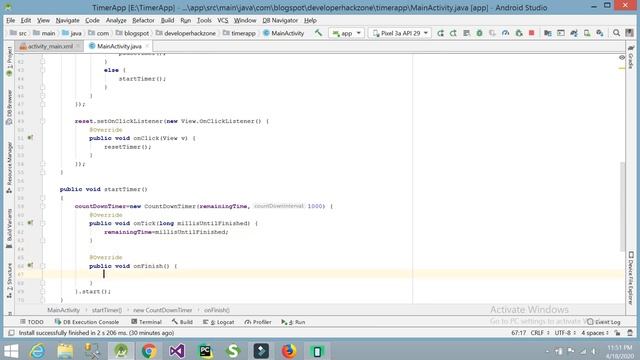The image size is (640, 360).
Task: Open the 4: Run tool window
Action: [x=293, y=322]
